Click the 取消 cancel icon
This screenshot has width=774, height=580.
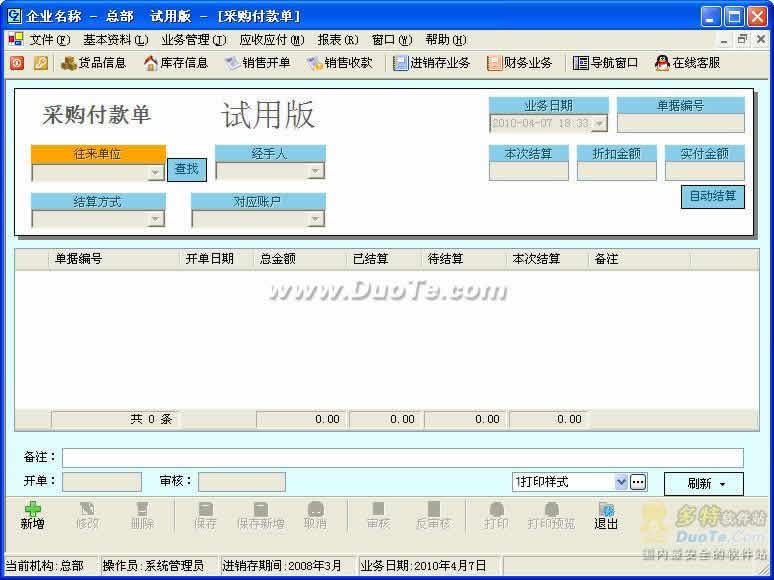click(315, 516)
